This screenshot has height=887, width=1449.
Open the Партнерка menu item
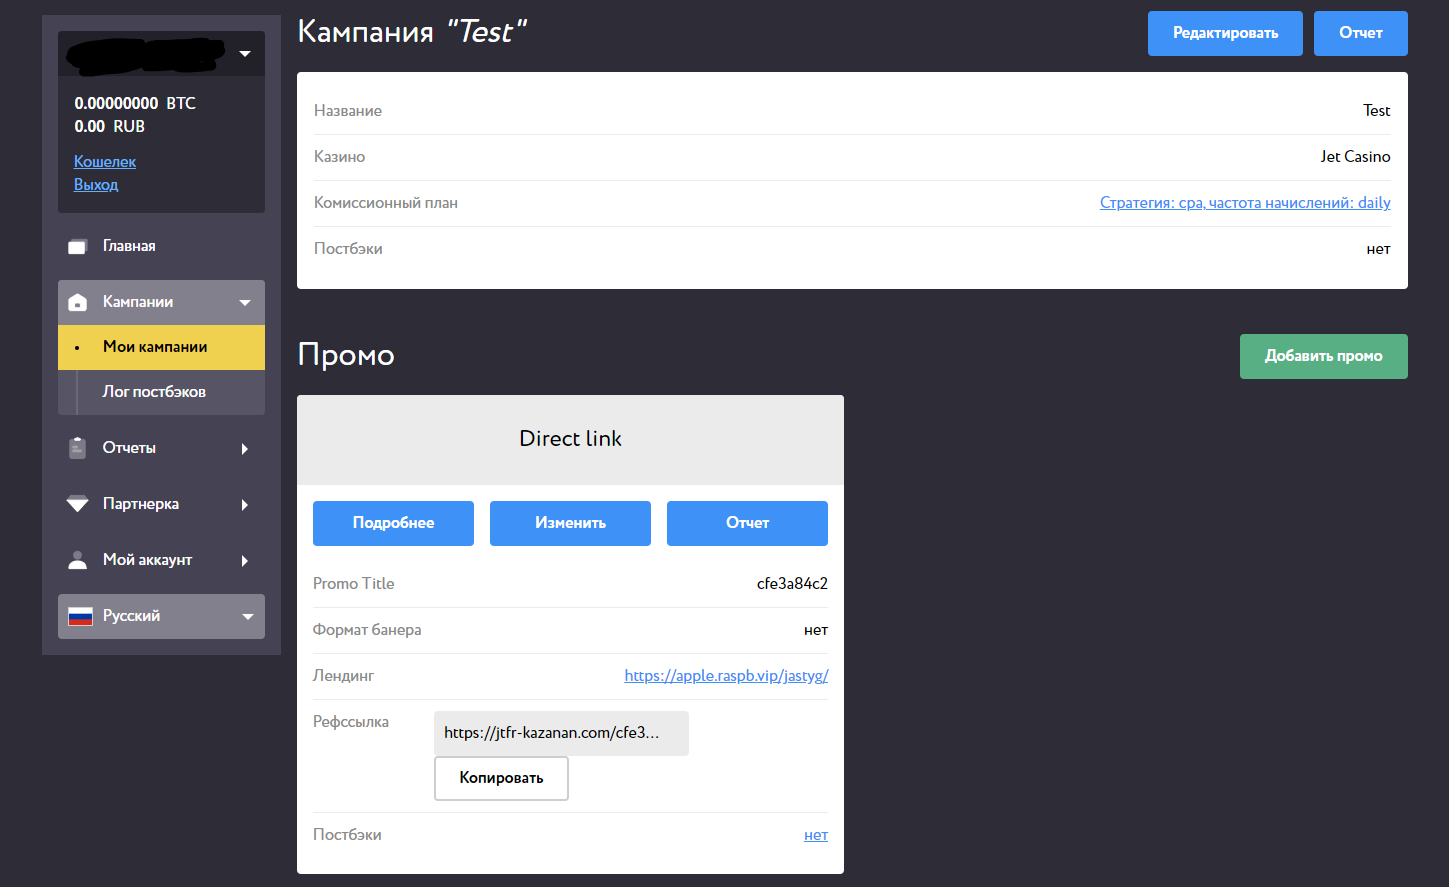click(161, 504)
